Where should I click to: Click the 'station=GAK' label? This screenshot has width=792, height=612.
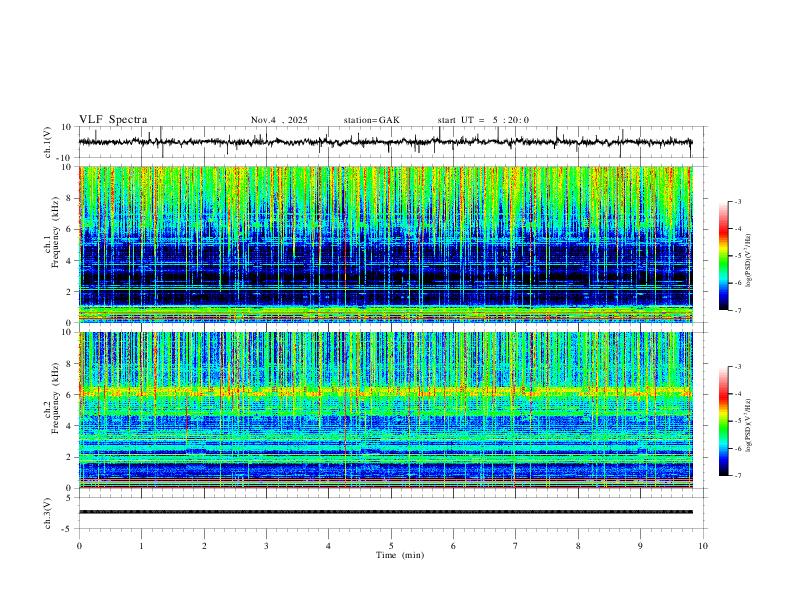[371, 120]
